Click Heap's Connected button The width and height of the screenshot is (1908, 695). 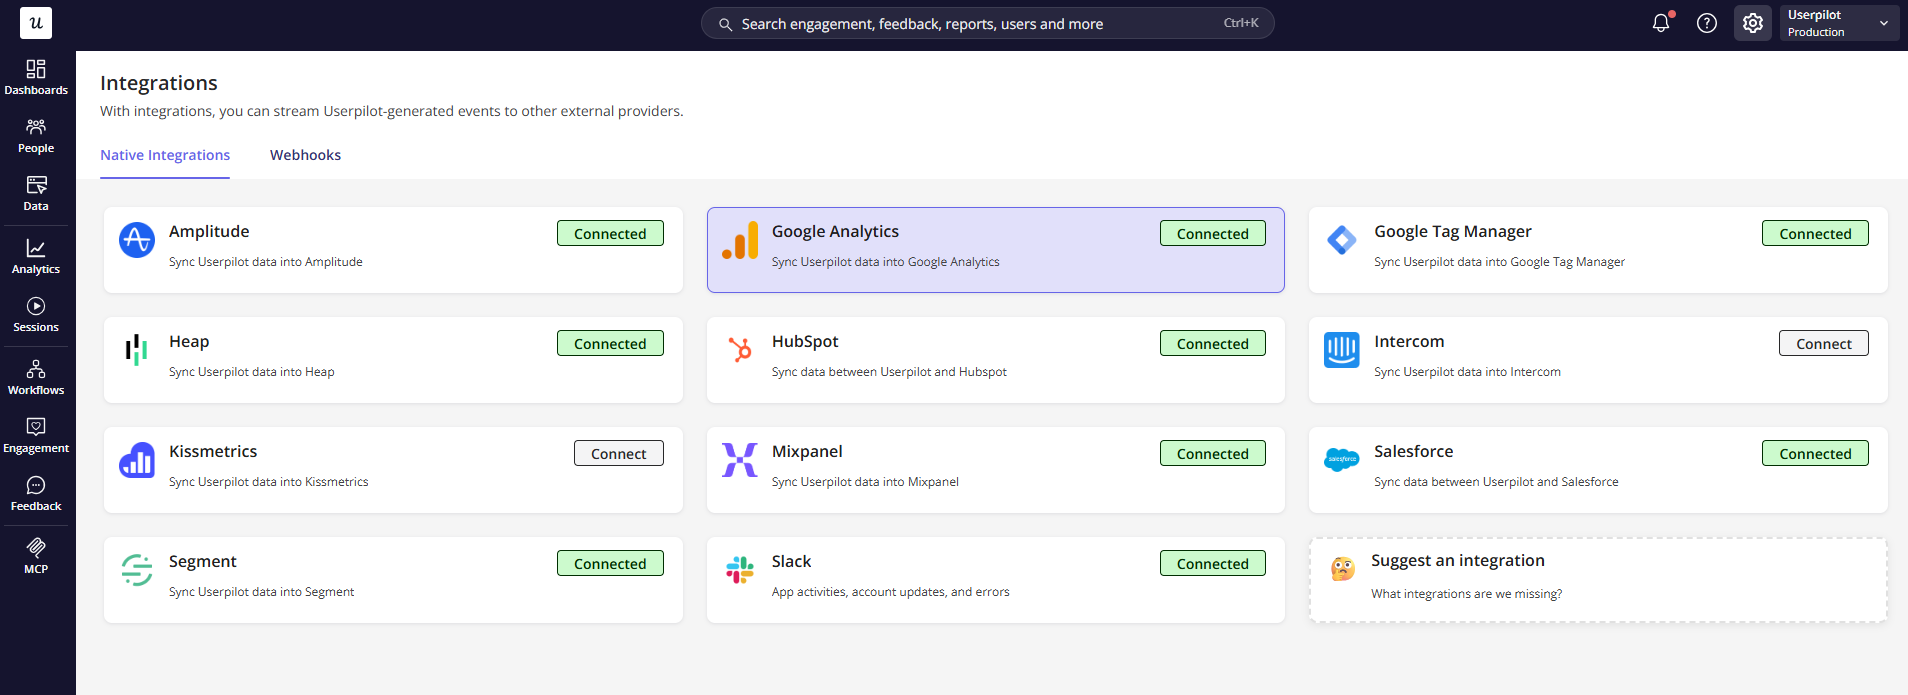610,343
